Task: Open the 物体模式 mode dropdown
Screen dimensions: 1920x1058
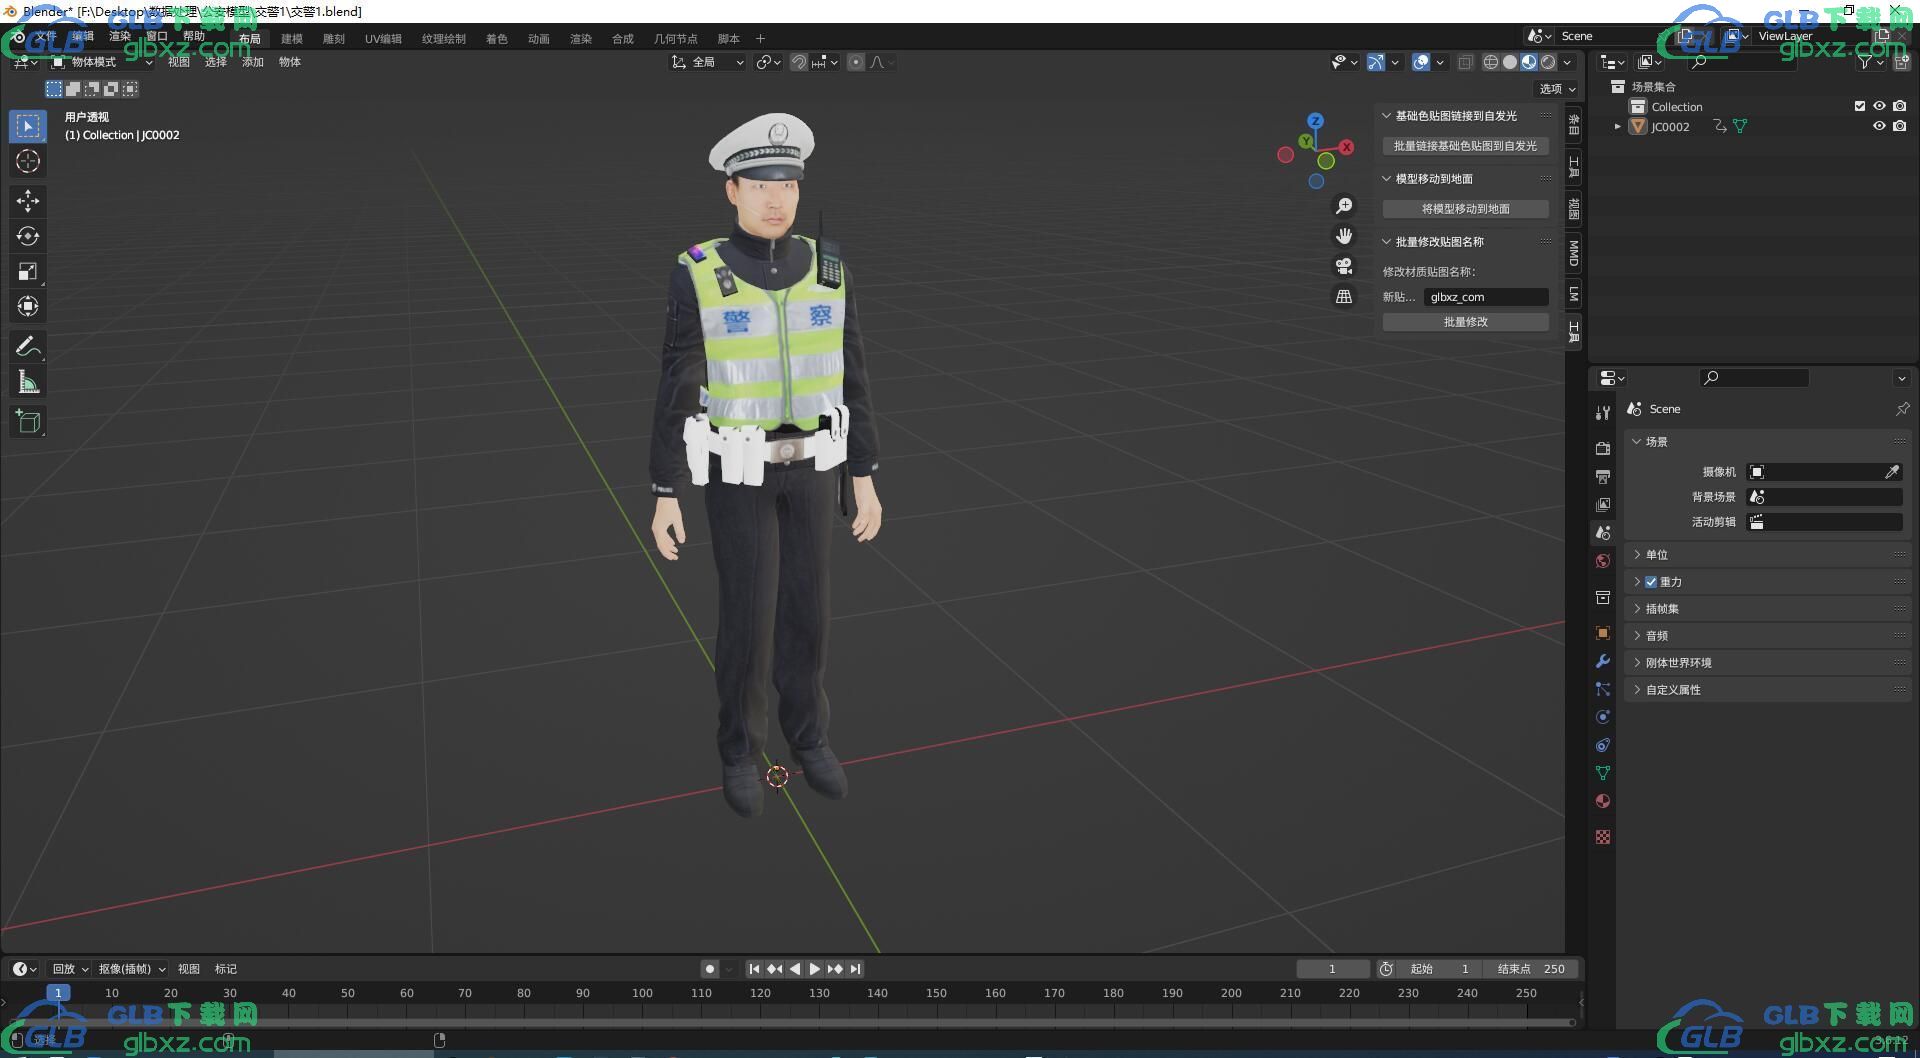Action: tap(102, 62)
